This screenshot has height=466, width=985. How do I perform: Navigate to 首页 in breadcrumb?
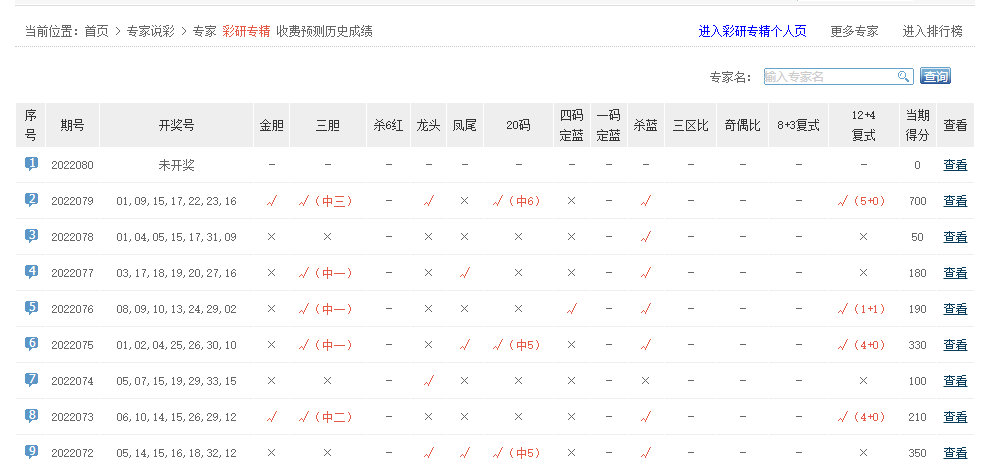97,31
